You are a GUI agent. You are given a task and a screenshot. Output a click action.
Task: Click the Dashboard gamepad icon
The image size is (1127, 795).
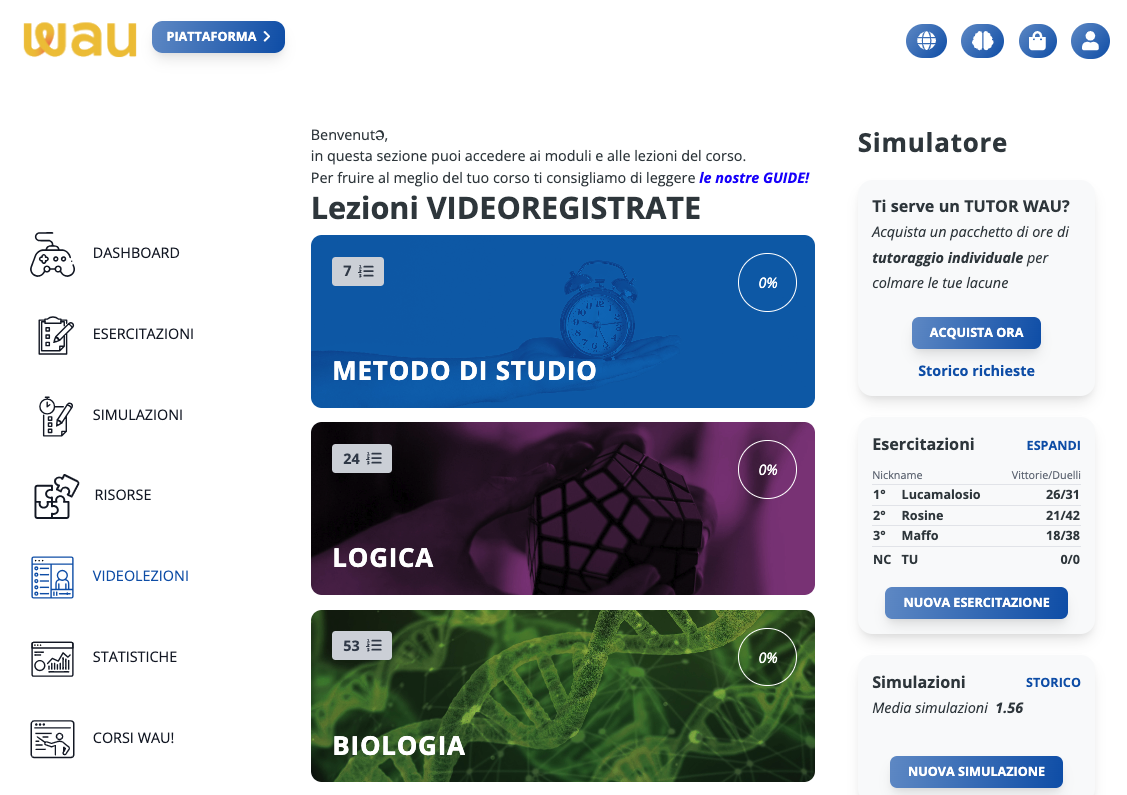[x=52, y=254]
